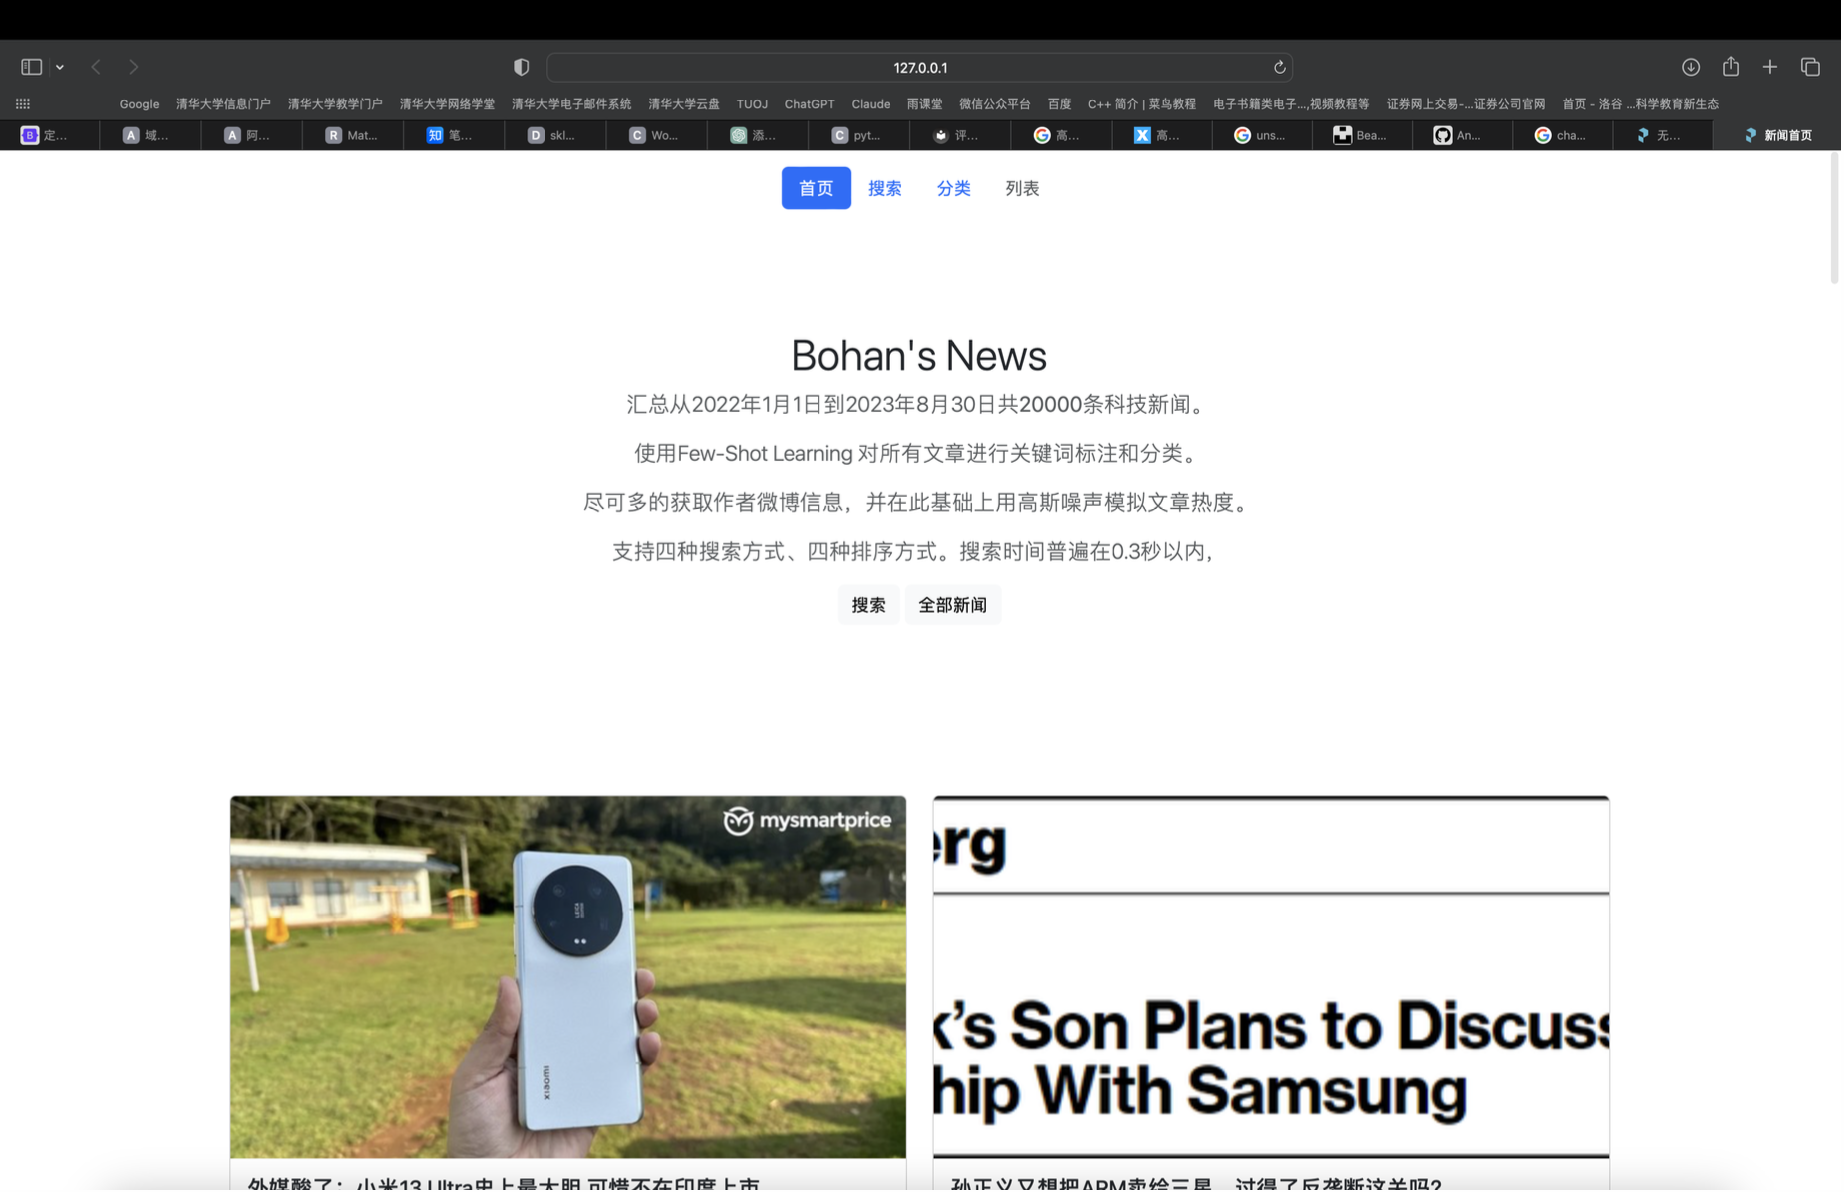
Task: Open the 分类 navigation link
Action: coord(953,188)
